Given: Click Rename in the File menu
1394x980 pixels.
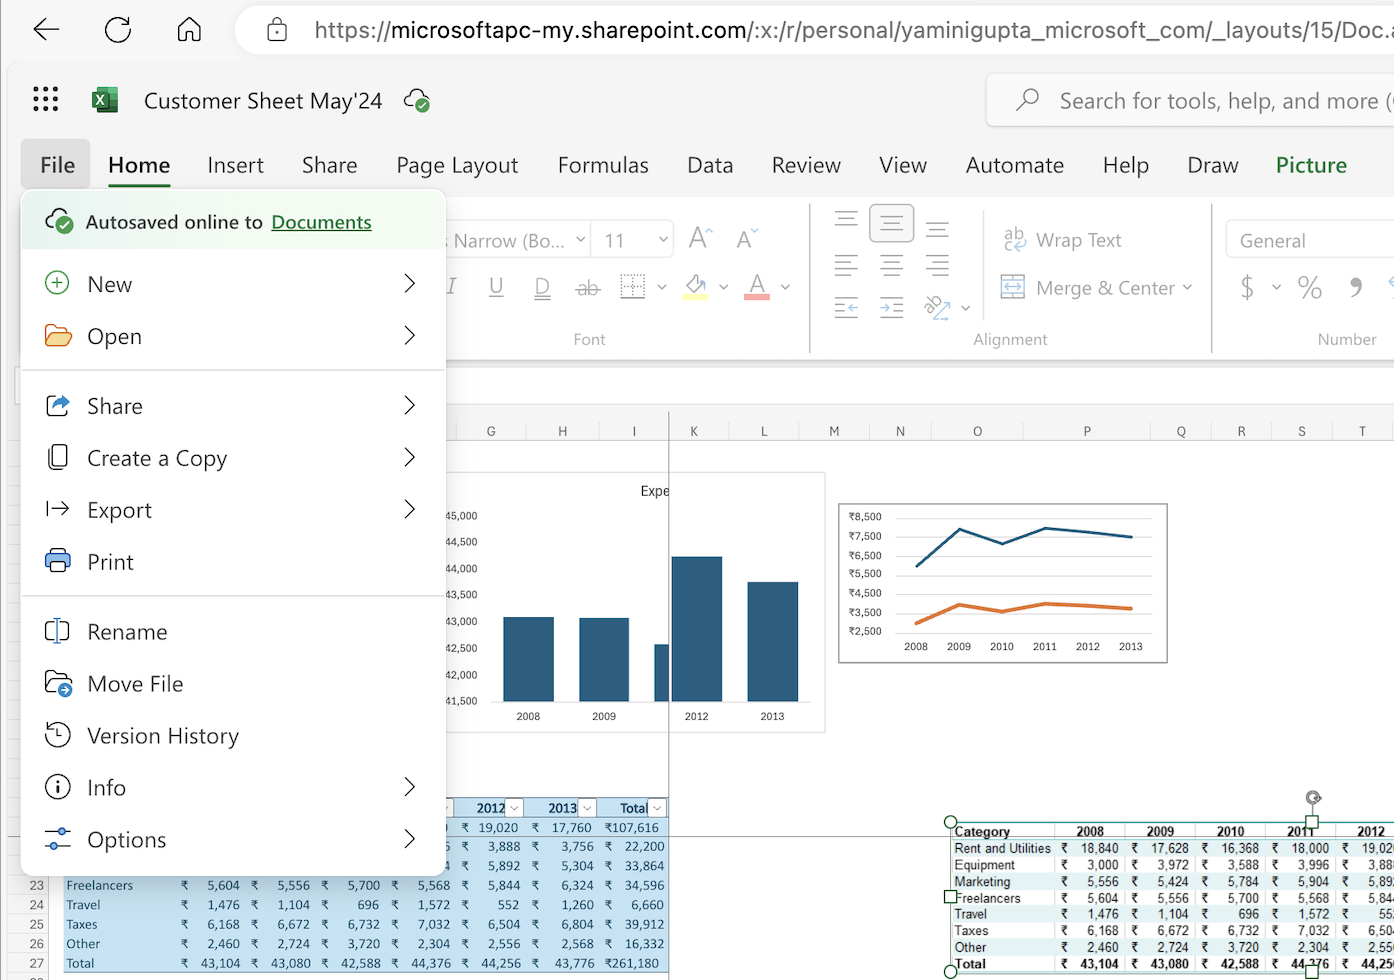Looking at the screenshot, I should pos(127,632).
